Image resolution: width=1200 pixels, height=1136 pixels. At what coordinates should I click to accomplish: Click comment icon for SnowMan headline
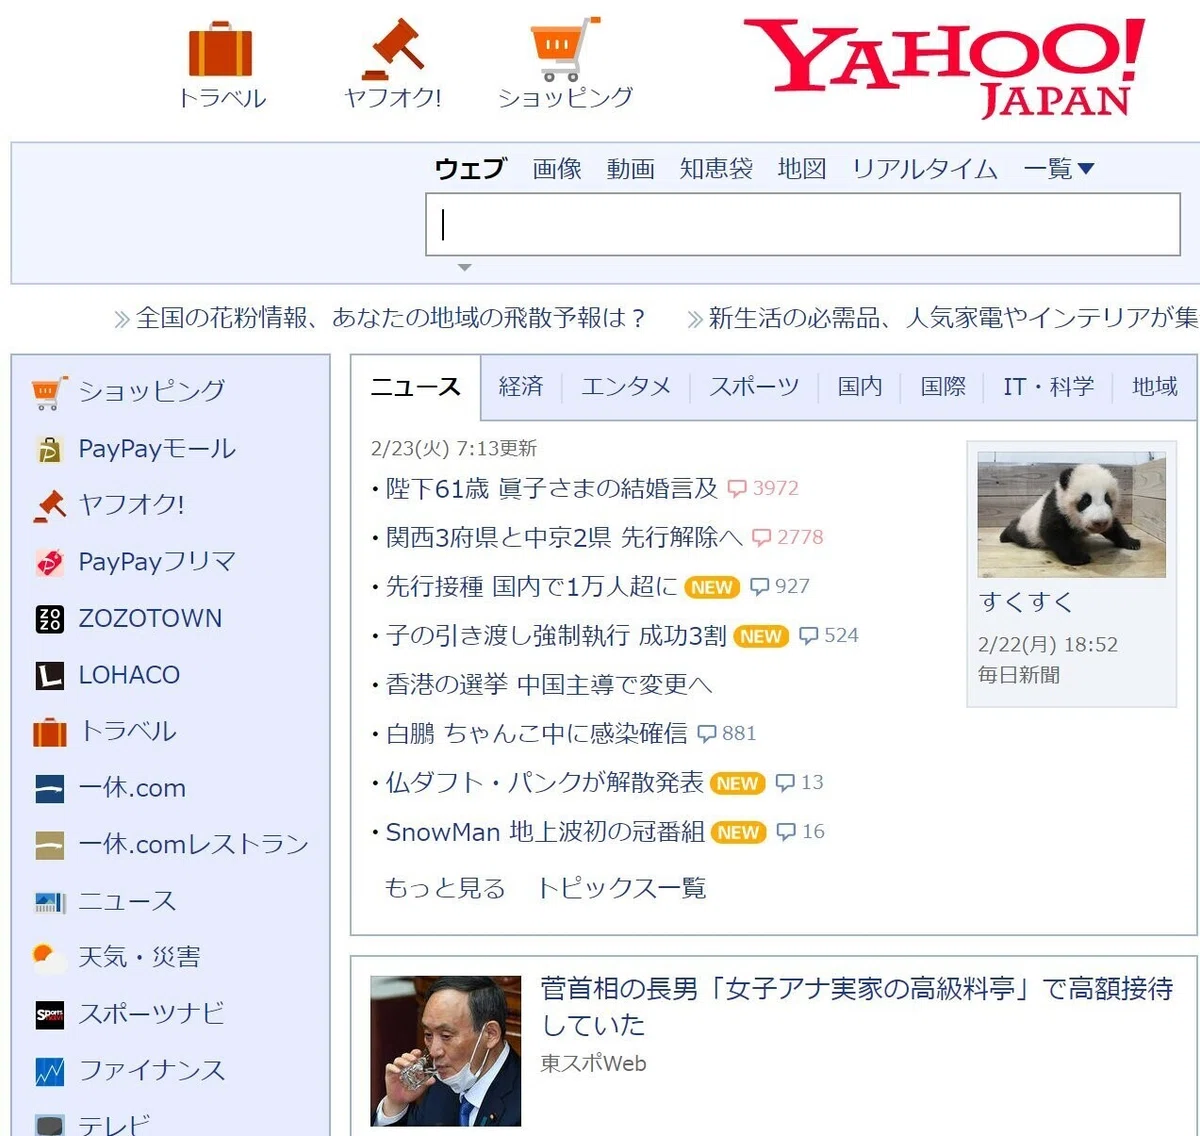786,832
